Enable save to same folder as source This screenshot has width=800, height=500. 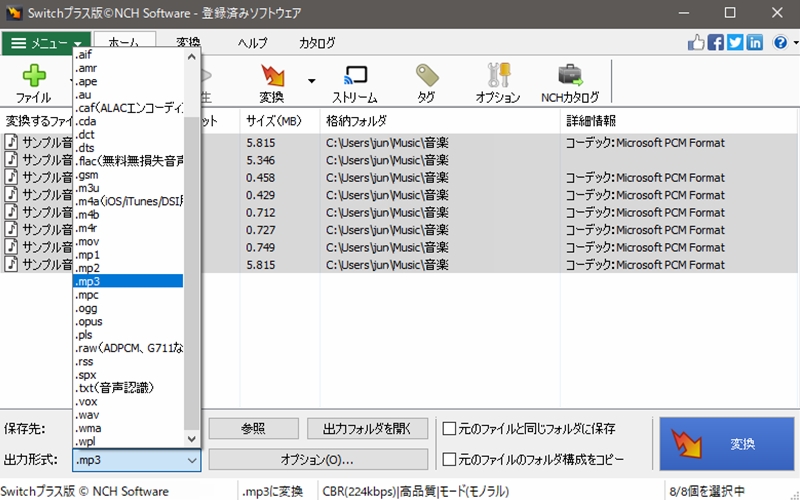[x=449, y=429]
